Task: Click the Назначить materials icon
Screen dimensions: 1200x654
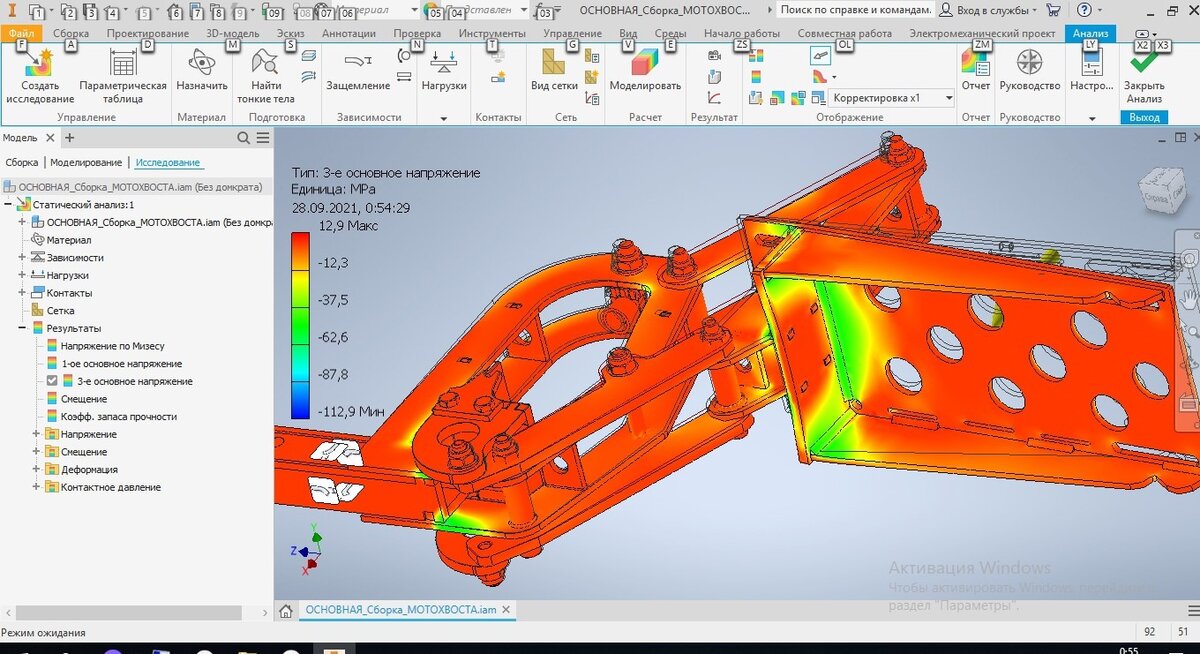Action: click(x=202, y=63)
